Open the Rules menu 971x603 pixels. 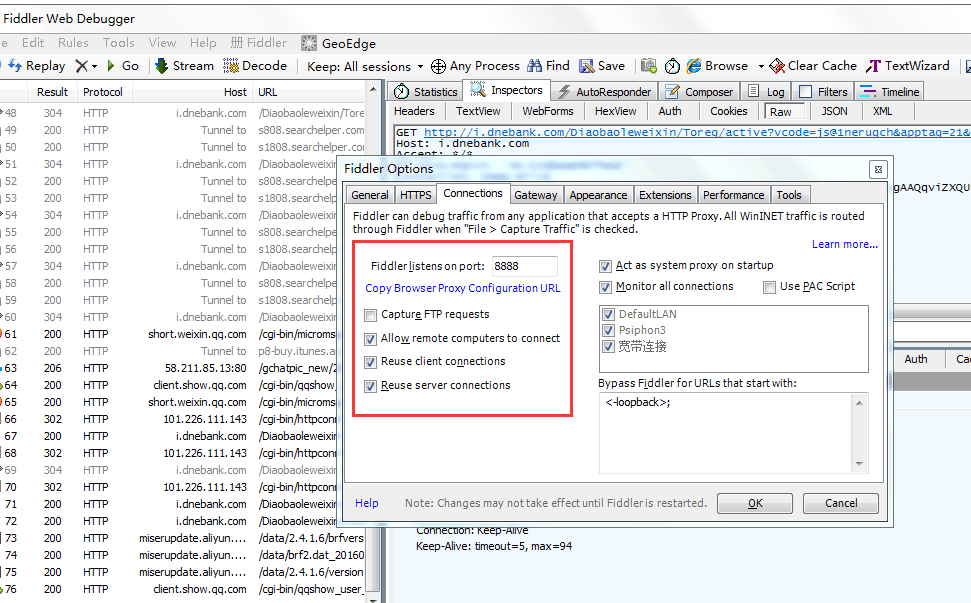tap(73, 43)
